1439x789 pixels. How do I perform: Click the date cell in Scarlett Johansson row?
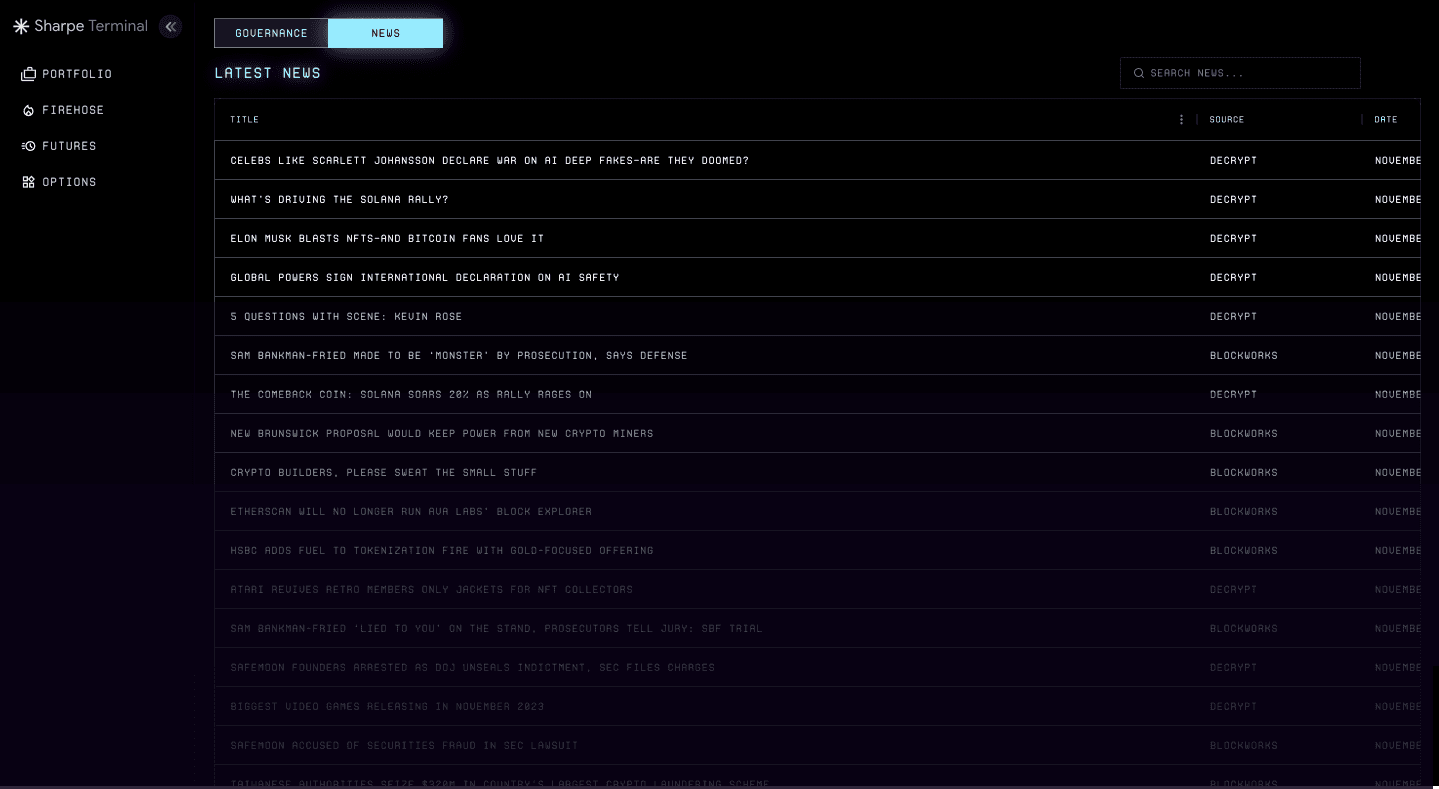[x=1397, y=160]
